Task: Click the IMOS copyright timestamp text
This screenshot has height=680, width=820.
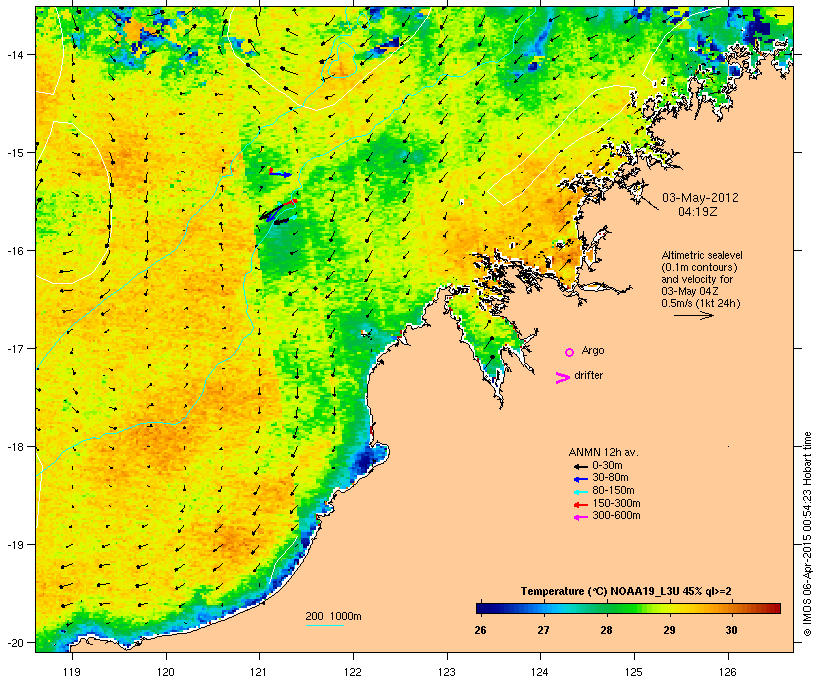Action: coord(807,534)
